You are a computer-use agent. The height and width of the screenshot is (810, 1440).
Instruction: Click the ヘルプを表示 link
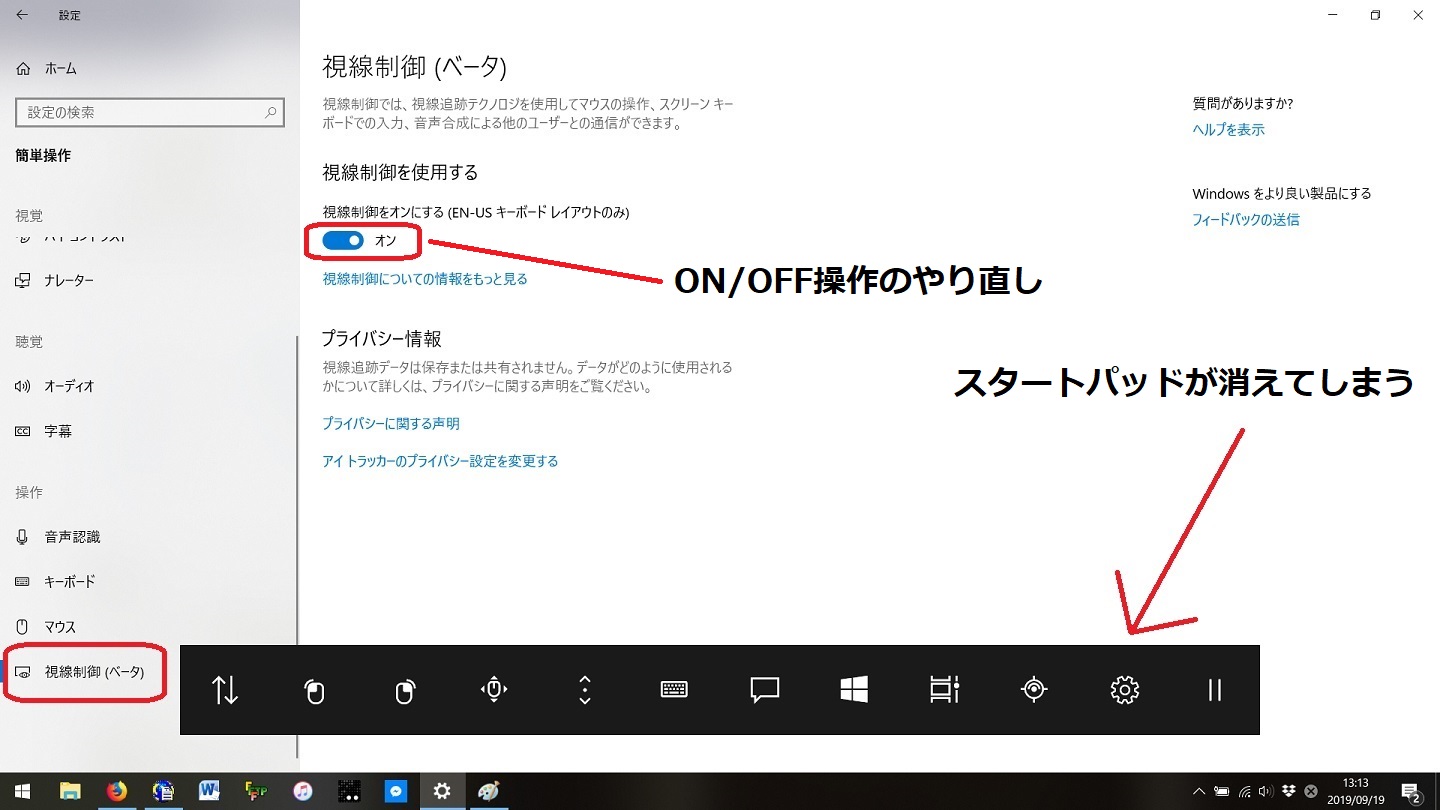(1228, 130)
